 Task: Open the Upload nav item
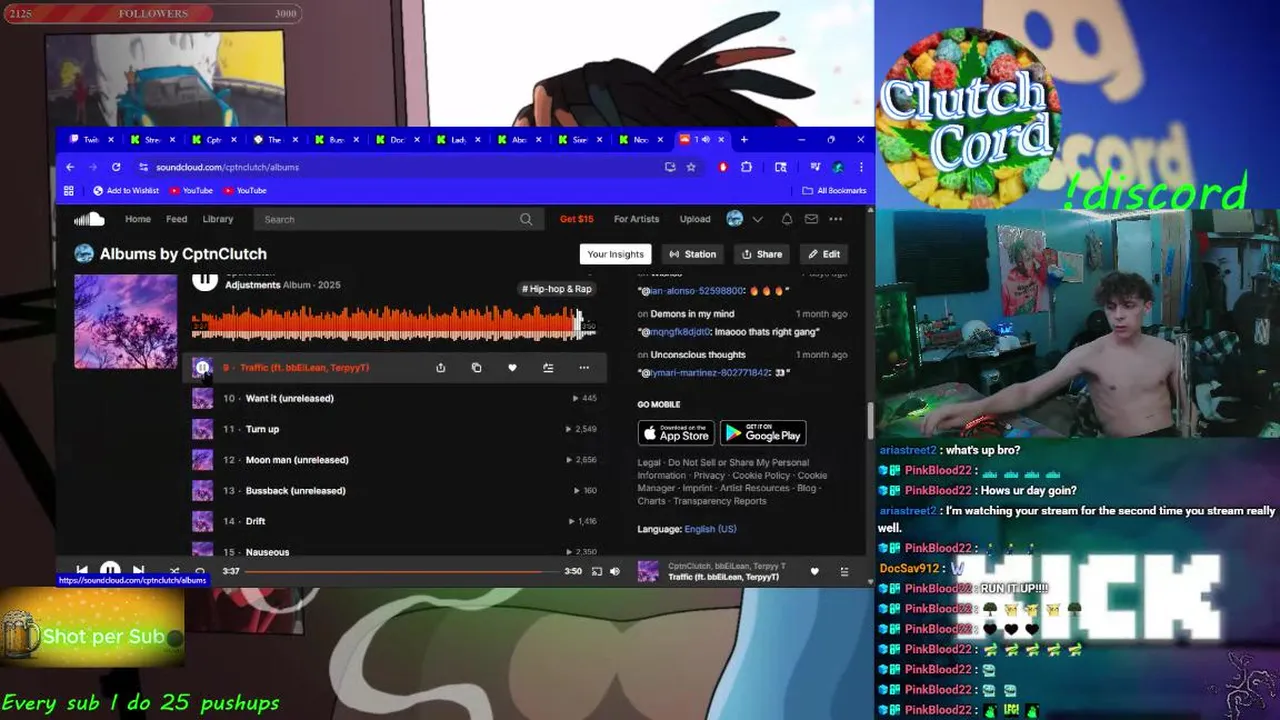695,219
